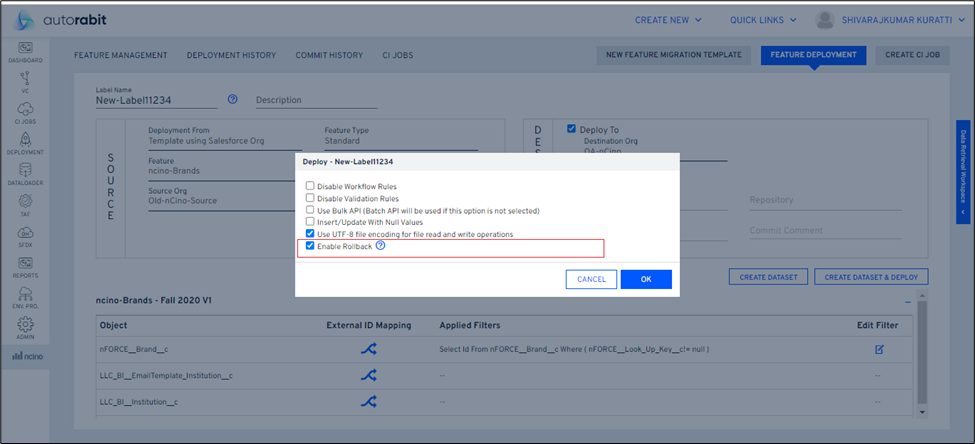Viewport: 975px width, 444px height.
Task: Cancel the Deploy dialog
Action: (x=591, y=279)
